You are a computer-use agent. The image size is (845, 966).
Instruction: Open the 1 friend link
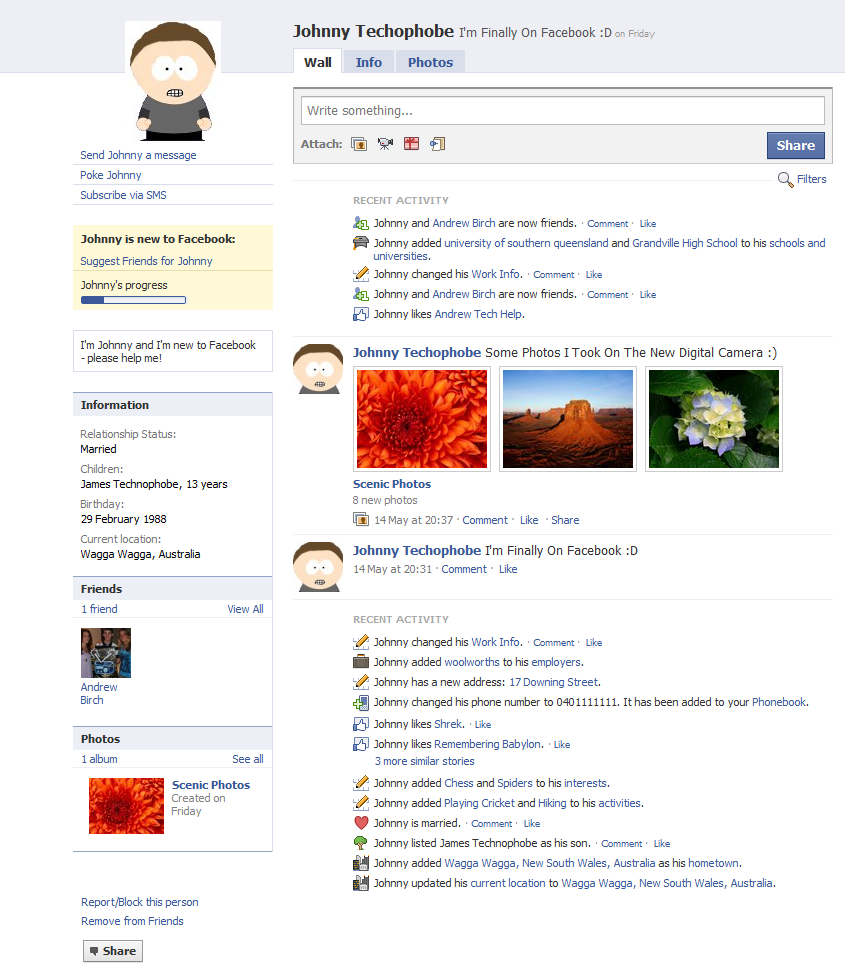[99, 609]
